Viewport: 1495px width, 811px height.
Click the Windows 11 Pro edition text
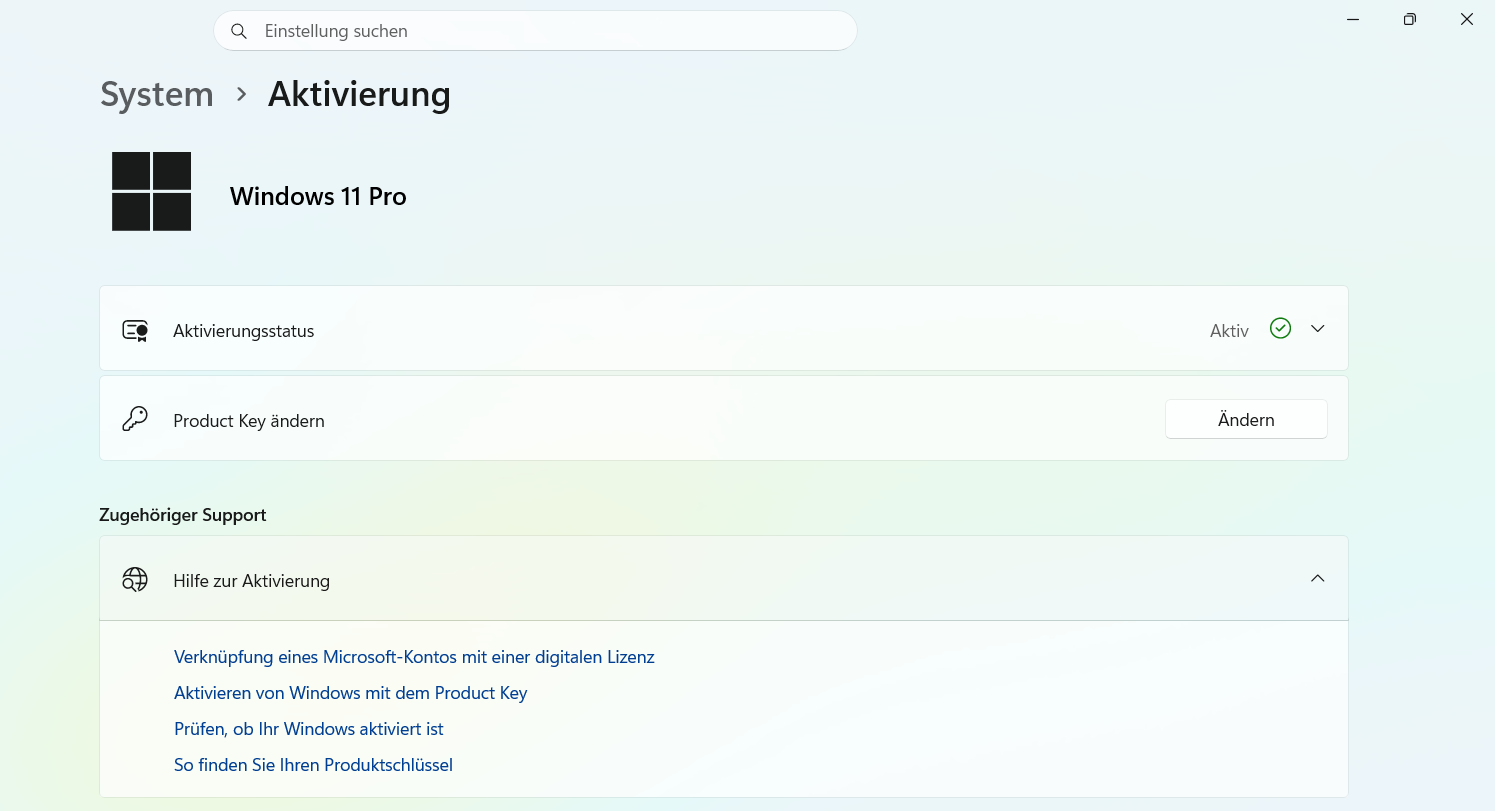pos(318,196)
